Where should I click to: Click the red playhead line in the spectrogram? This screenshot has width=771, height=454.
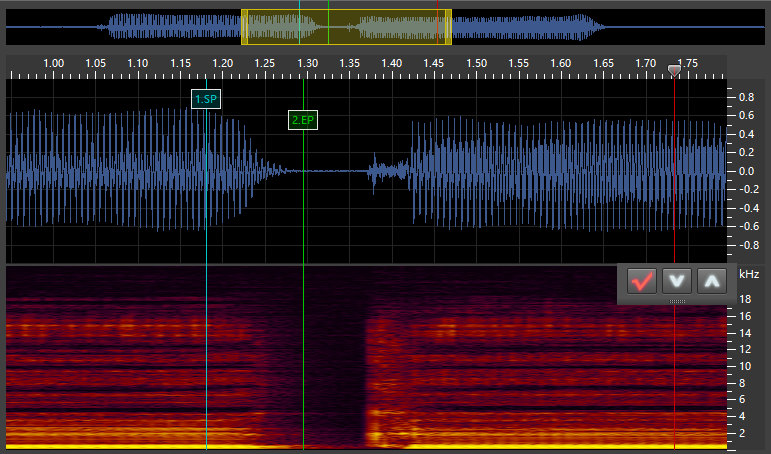675,380
